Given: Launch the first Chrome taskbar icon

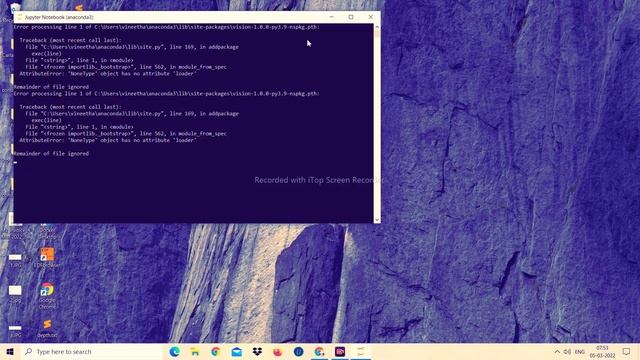Looking at the screenshot, I should [216, 351].
